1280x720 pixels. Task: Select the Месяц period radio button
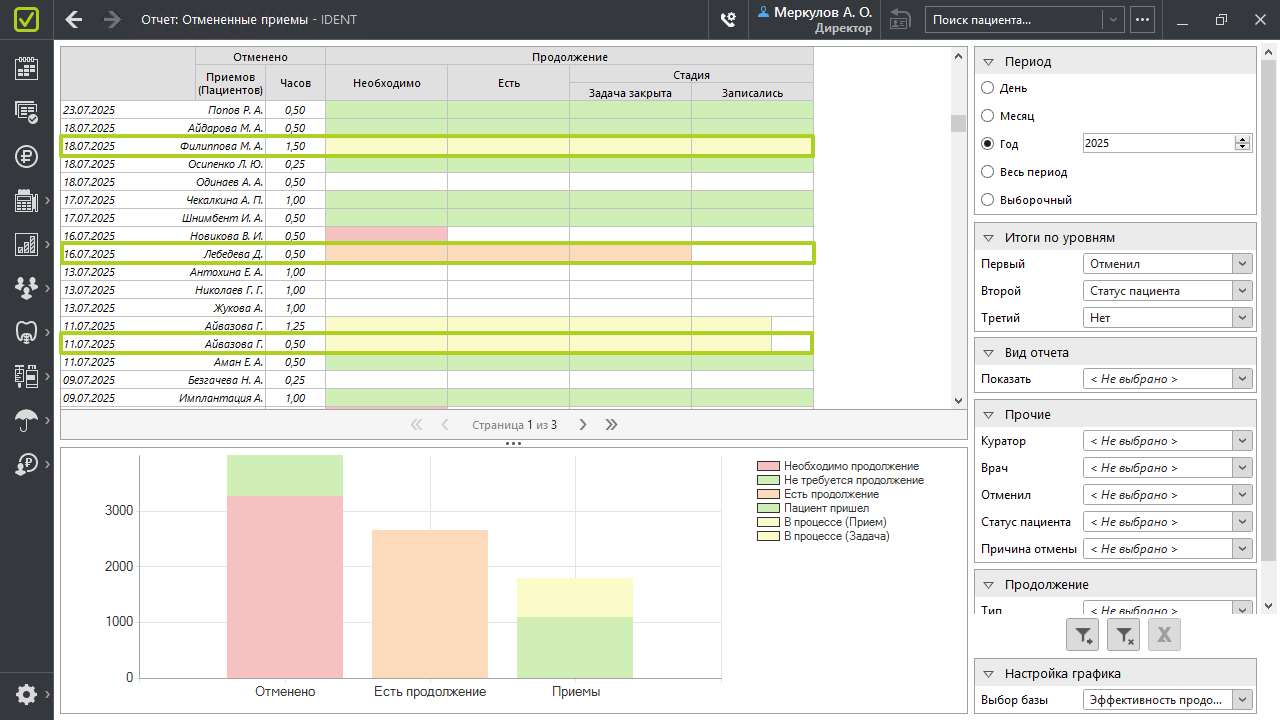pos(988,116)
